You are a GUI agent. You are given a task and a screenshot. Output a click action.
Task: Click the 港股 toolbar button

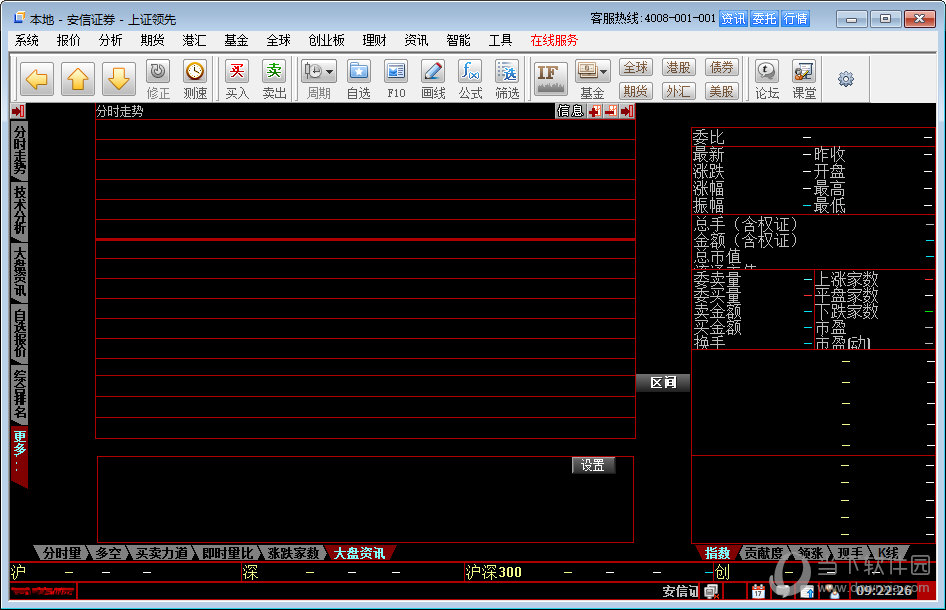(x=679, y=68)
